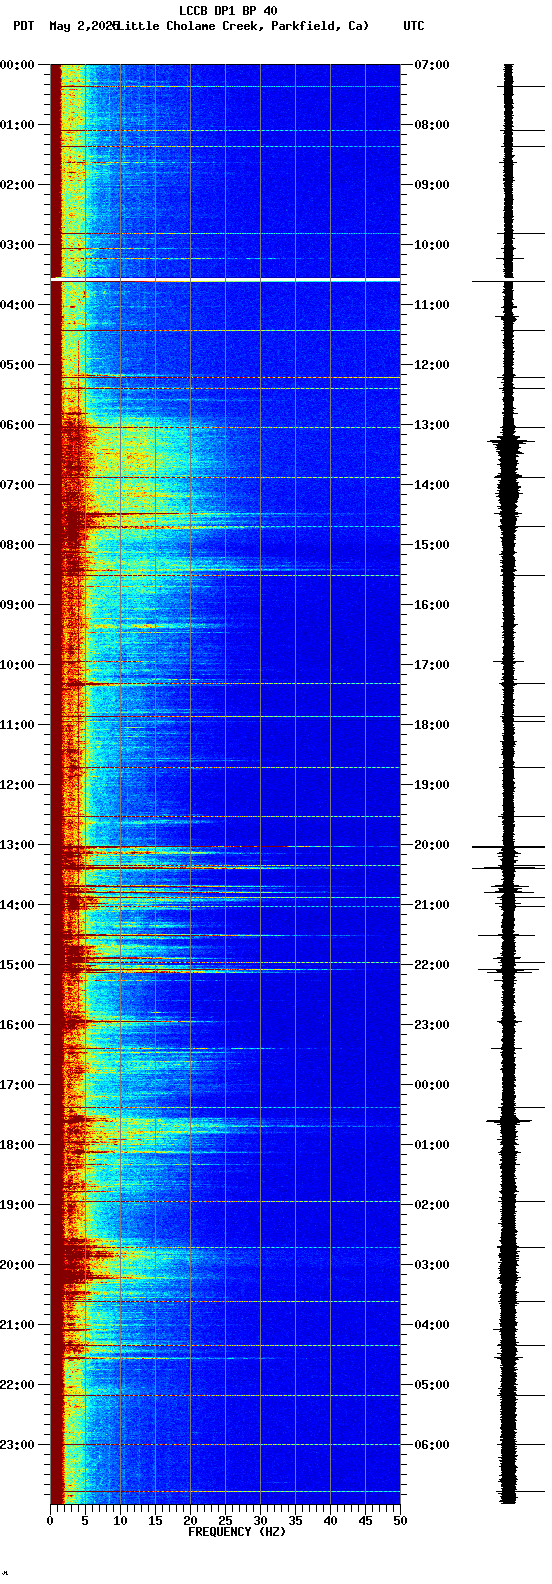
Task: Click the '10:00' label on PDT axis
Action: (17, 665)
